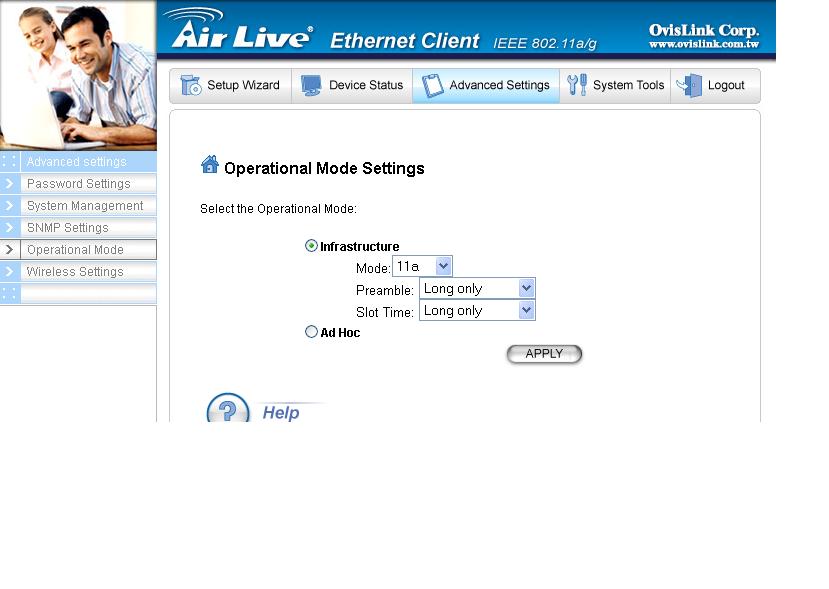Click the Help question mark icon

(x=228, y=408)
